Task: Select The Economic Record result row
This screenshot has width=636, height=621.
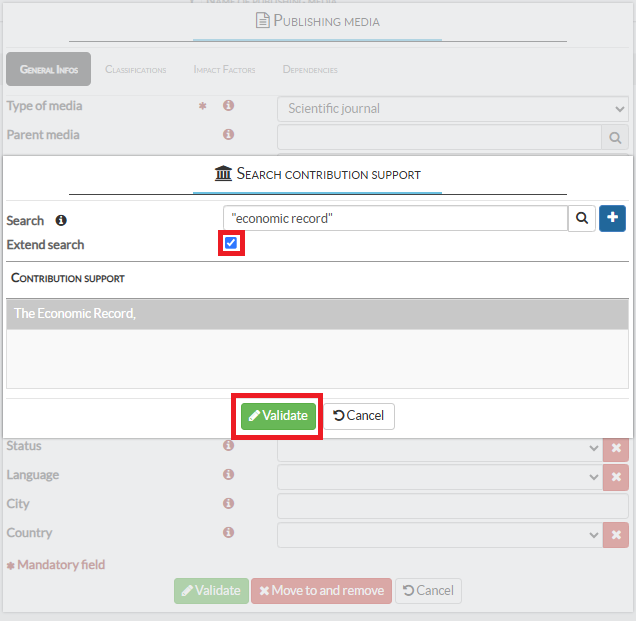Action: (317, 314)
